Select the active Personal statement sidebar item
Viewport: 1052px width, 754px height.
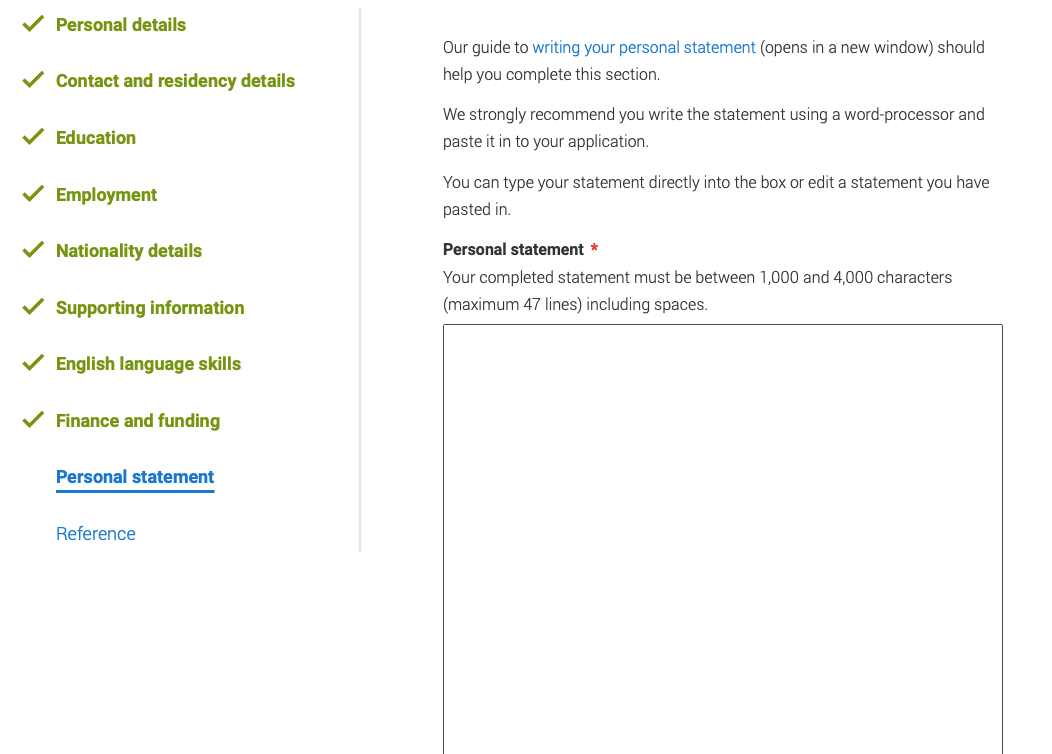tap(135, 477)
